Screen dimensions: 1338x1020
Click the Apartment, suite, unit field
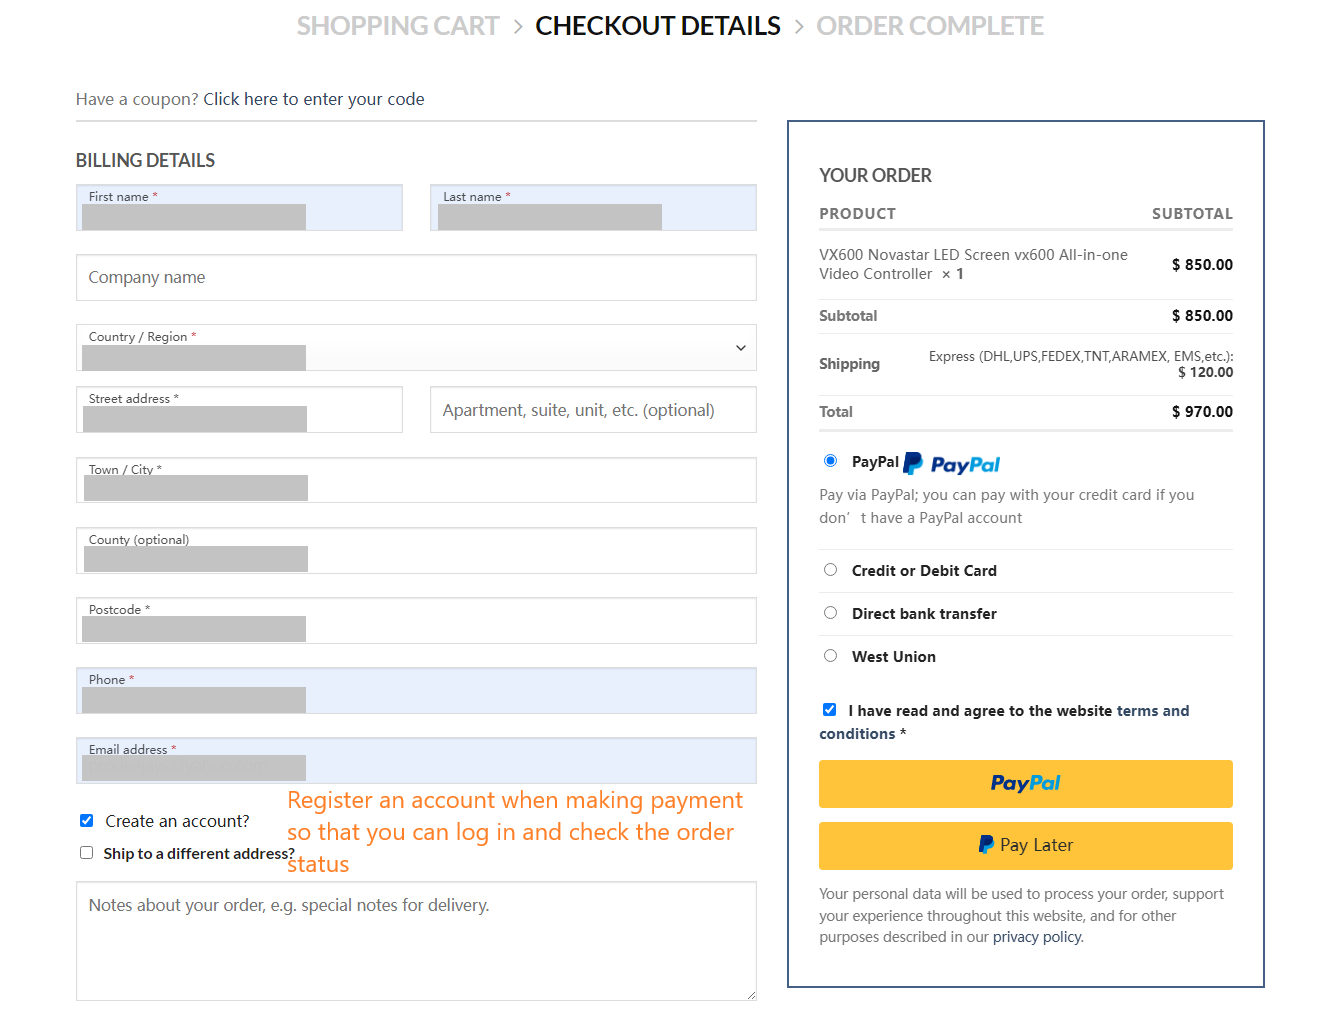[593, 410]
